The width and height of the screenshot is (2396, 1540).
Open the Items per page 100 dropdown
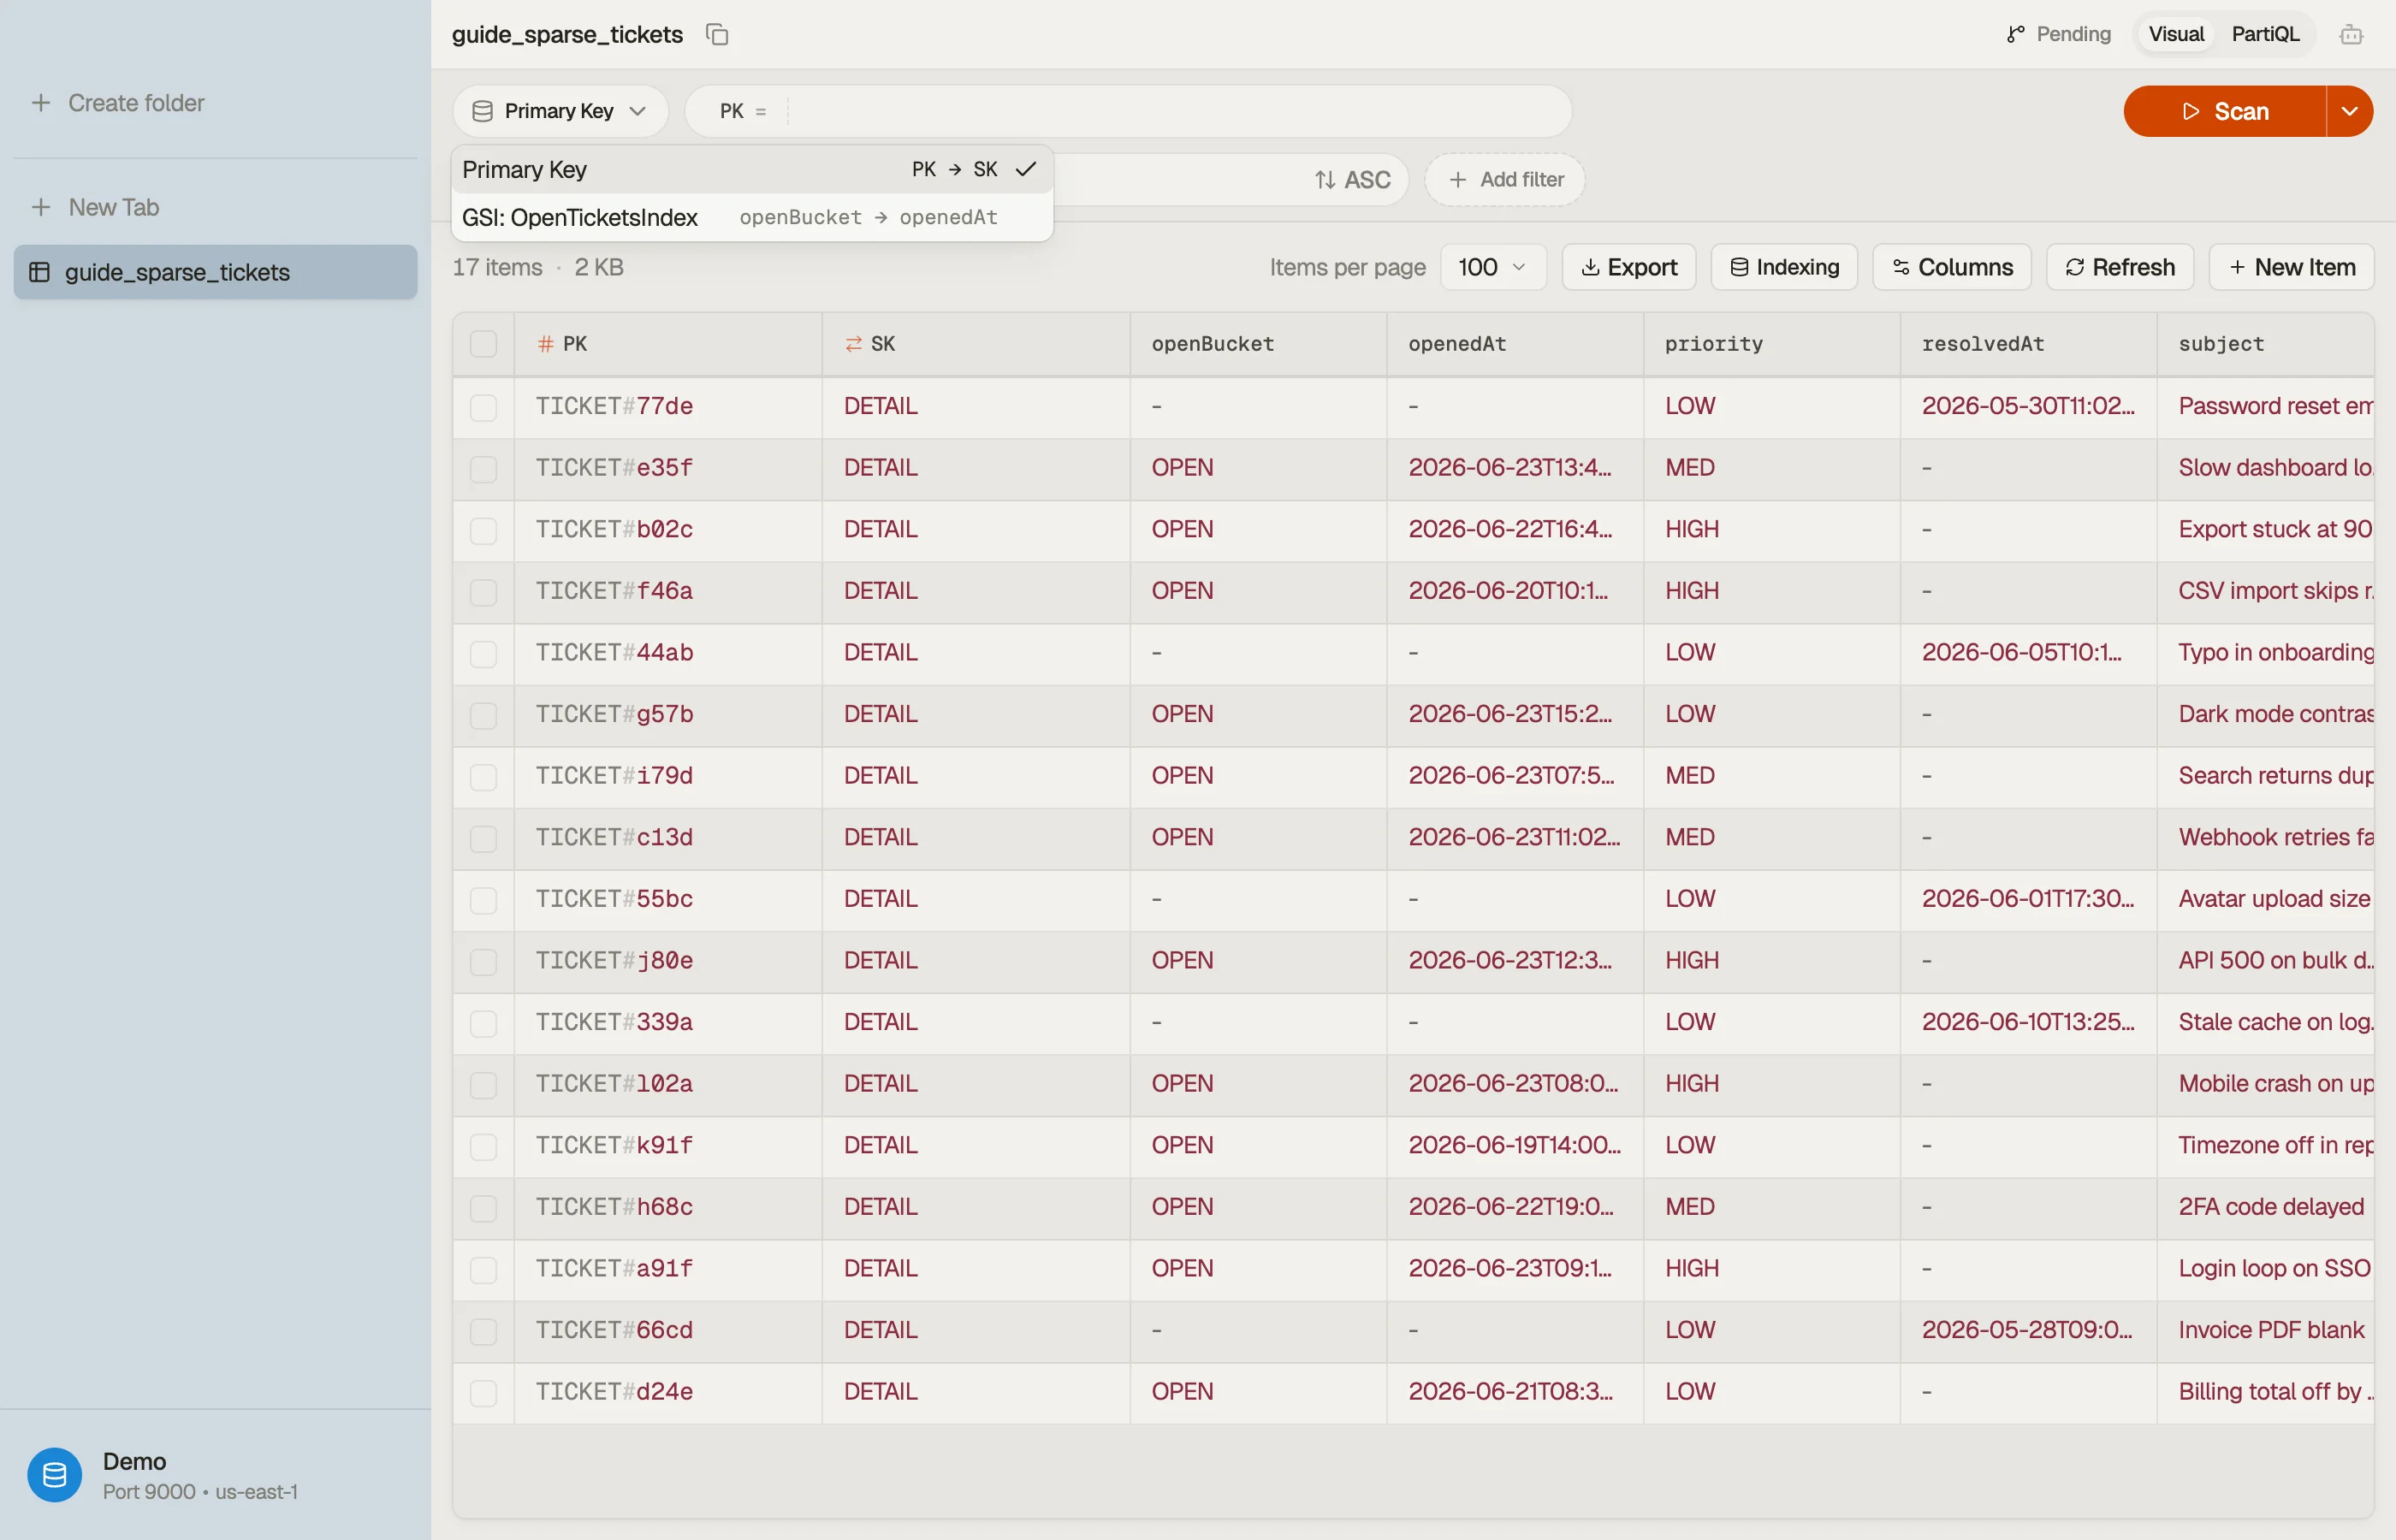1493,267
